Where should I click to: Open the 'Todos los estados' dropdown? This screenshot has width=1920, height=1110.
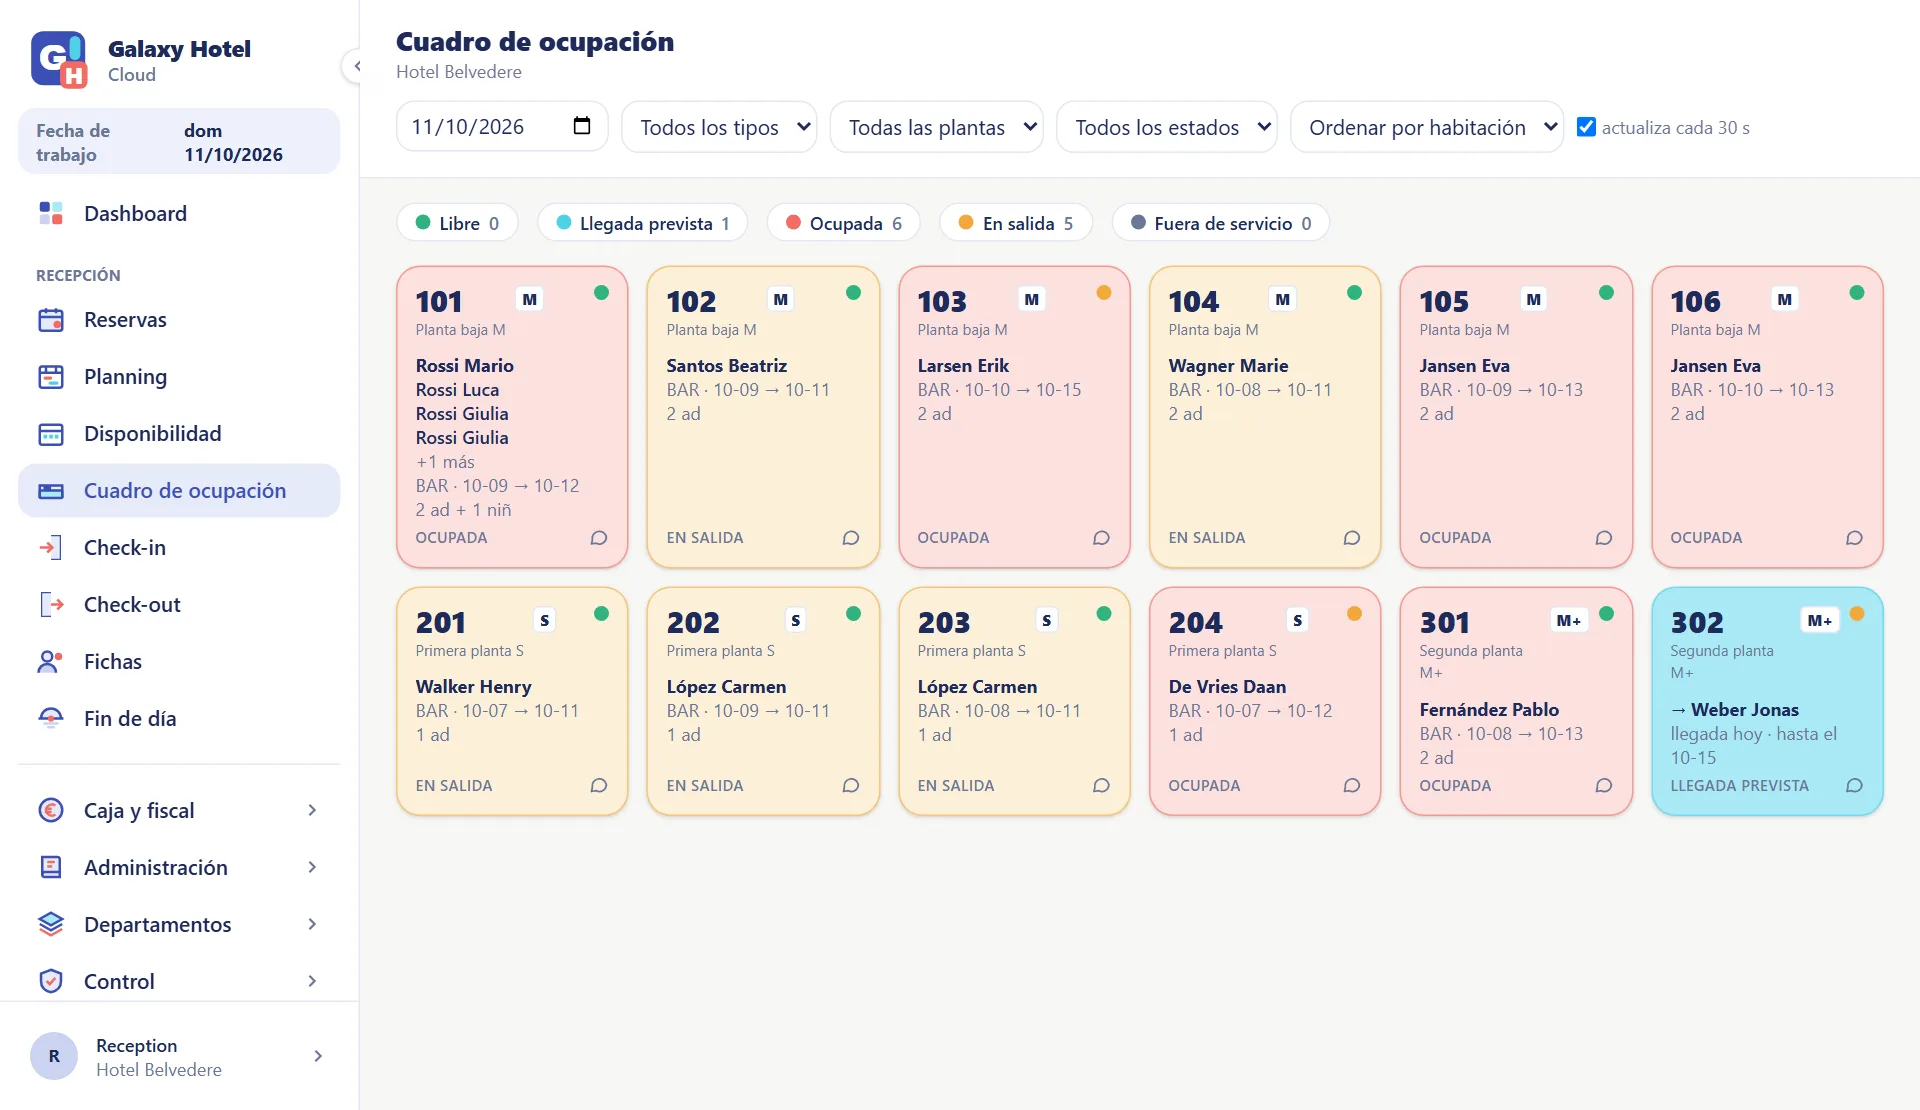1167,127
